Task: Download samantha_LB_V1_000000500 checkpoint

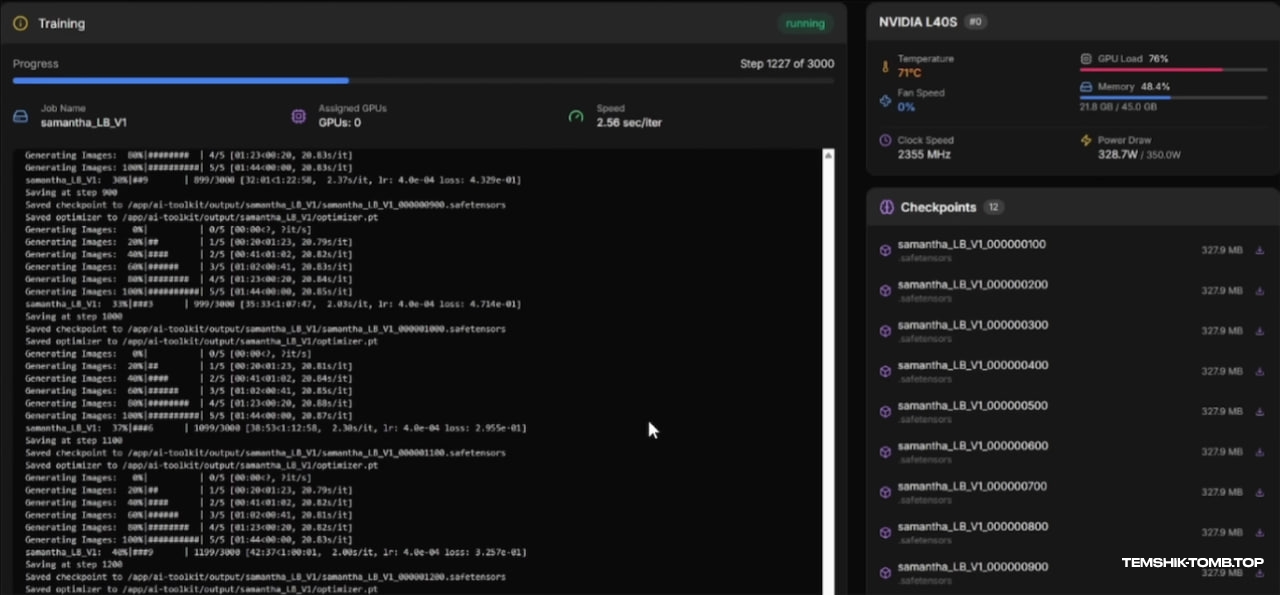Action: pos(1260,411)
